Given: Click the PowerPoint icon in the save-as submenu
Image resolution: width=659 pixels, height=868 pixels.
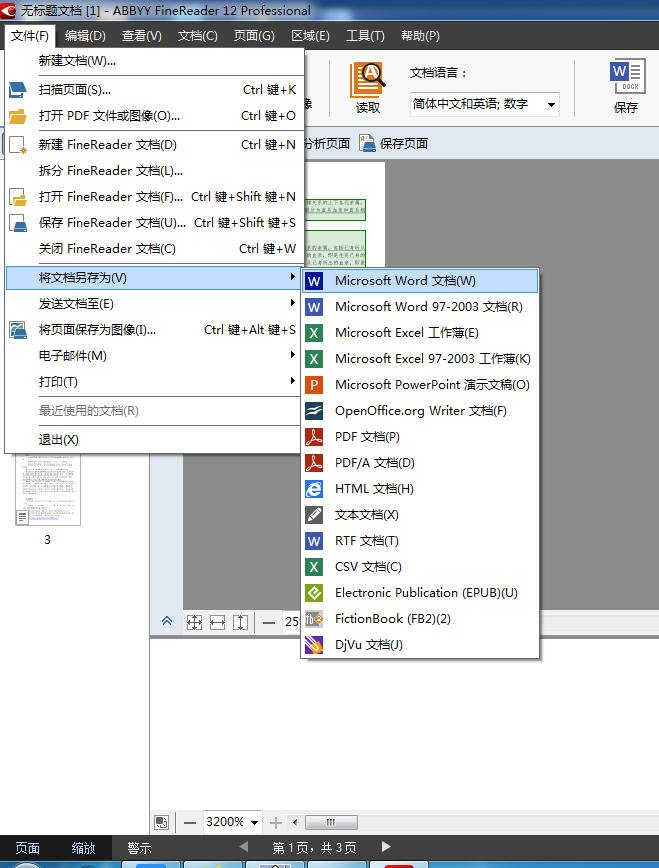Looking at the screenshot, I should 314,385.
